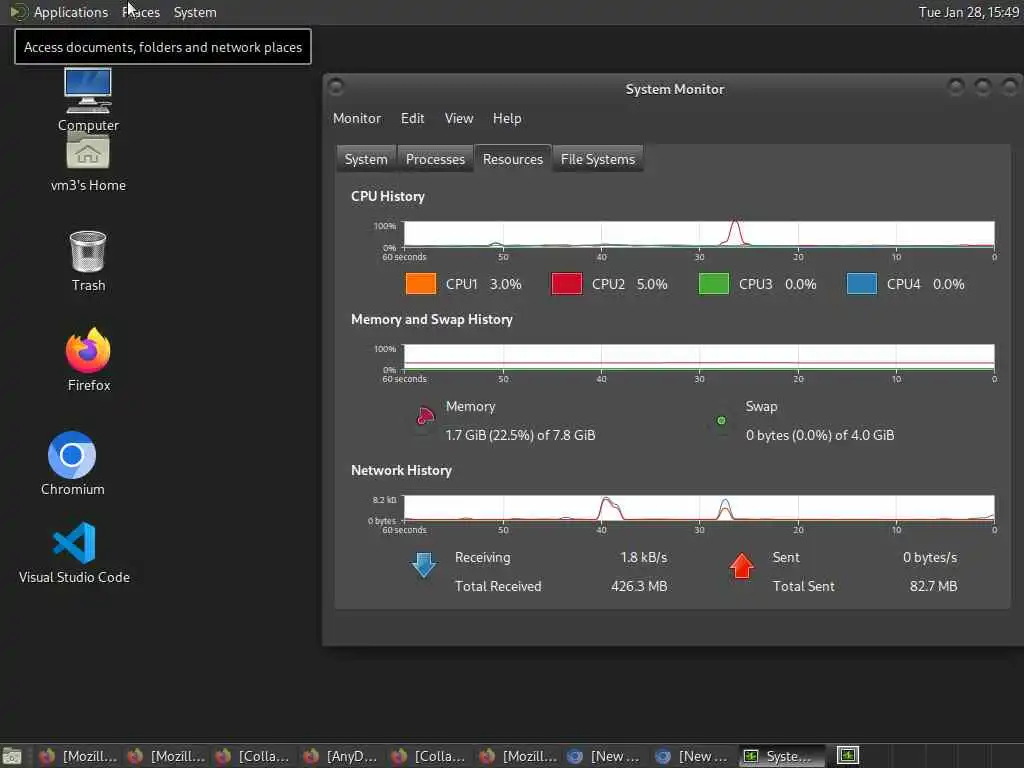
Task: Click the green Swap color icon
Action: (722, 421)
